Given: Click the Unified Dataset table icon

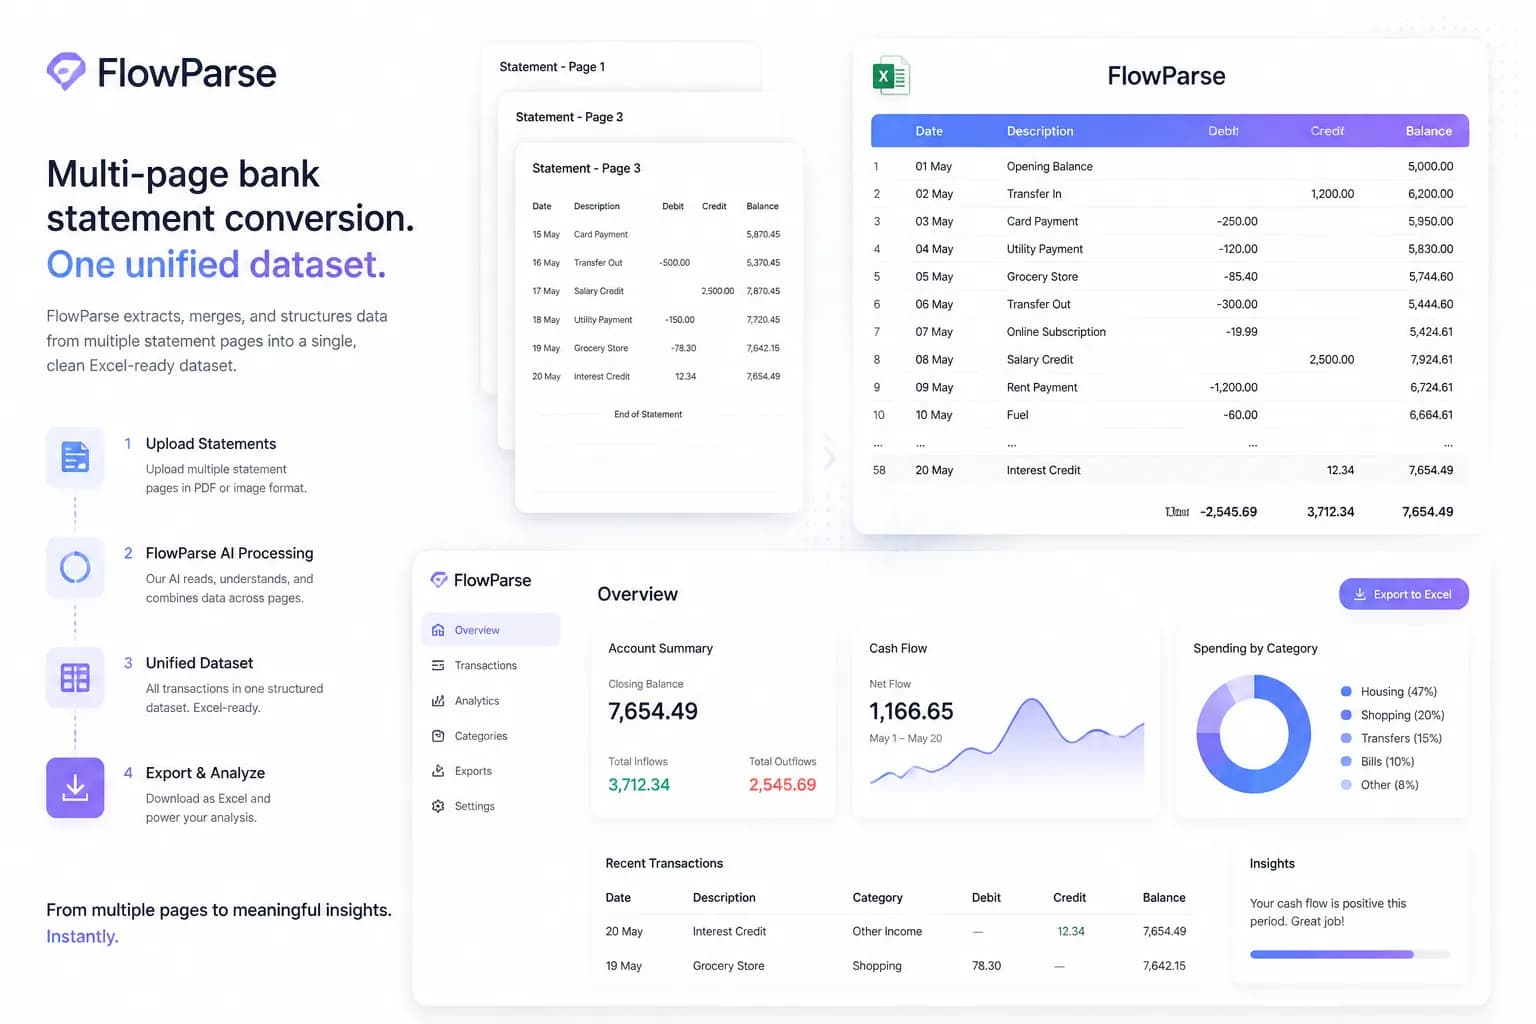Looking at the screenshot, I should 75,677.
